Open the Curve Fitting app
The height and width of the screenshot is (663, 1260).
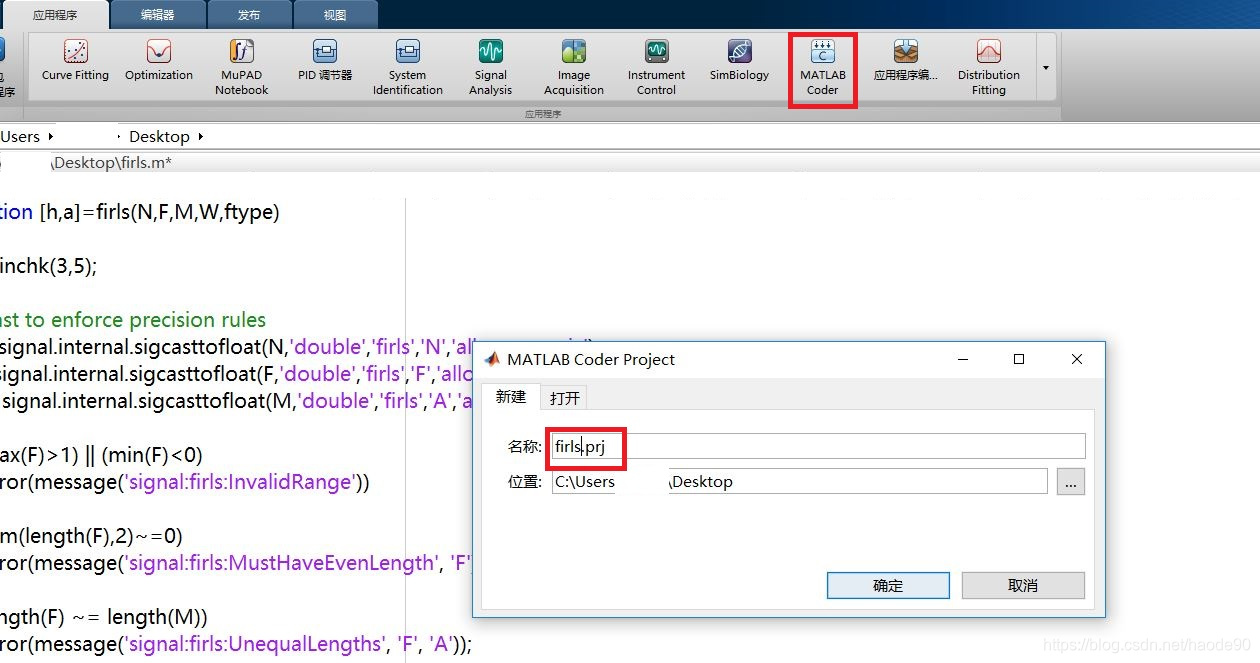point(75,61)
